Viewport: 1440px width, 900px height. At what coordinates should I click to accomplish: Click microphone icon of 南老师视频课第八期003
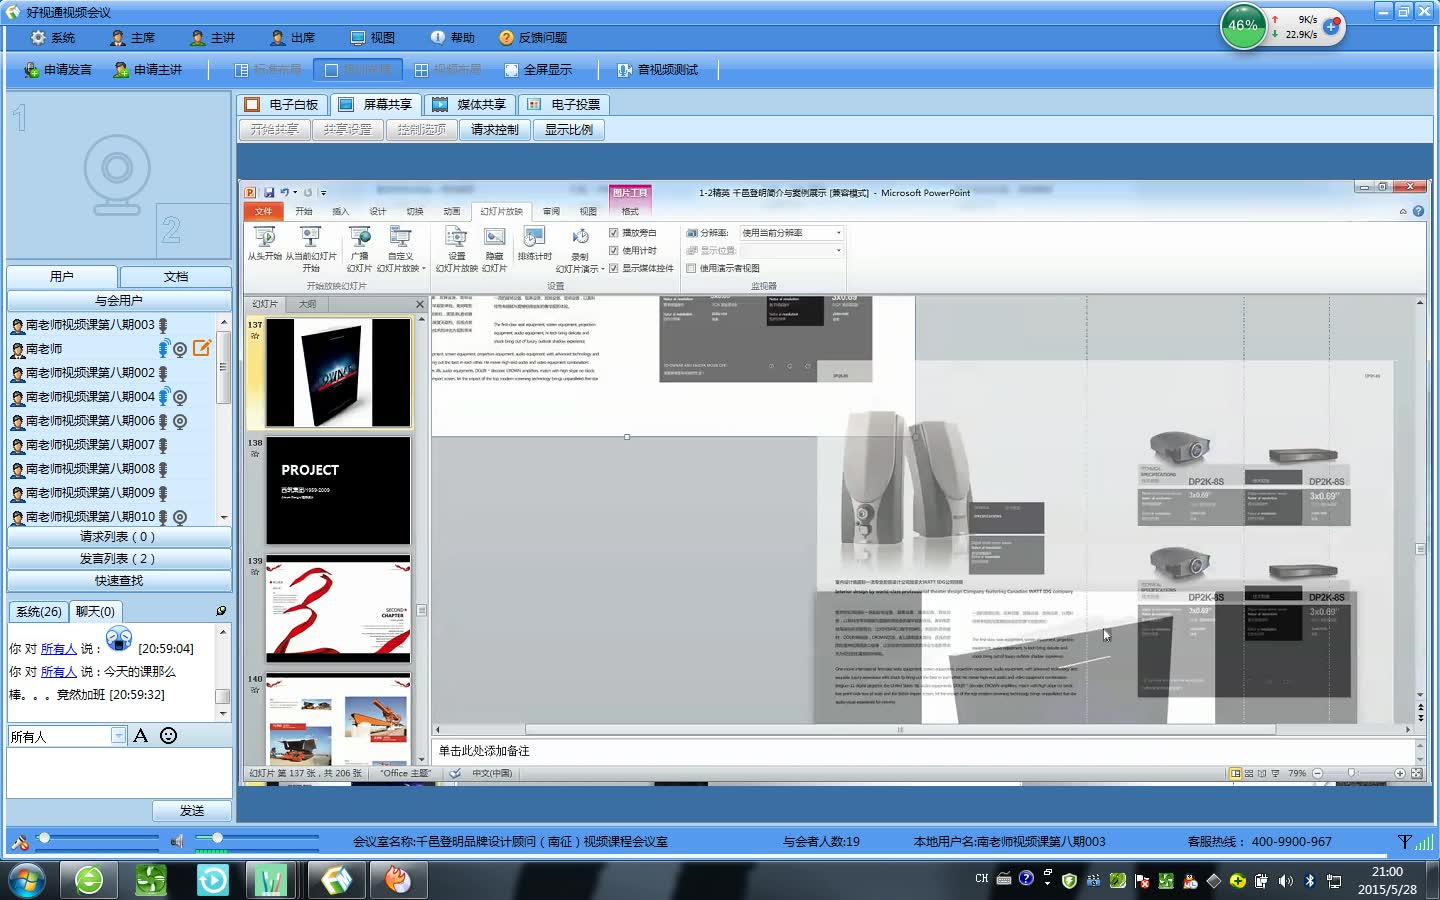coord(163,324)
